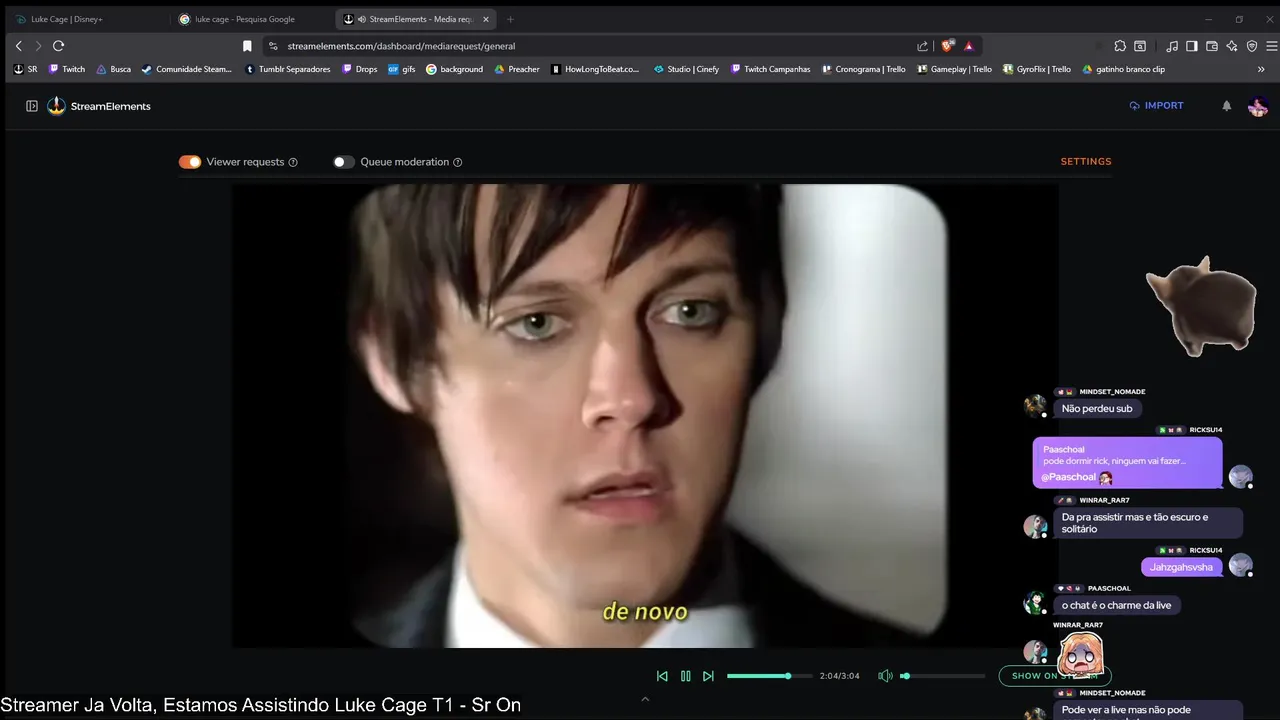Viewport: 1280px width, 720px height.
Task: Open Busca bookmark
Action: pos(113,69)
